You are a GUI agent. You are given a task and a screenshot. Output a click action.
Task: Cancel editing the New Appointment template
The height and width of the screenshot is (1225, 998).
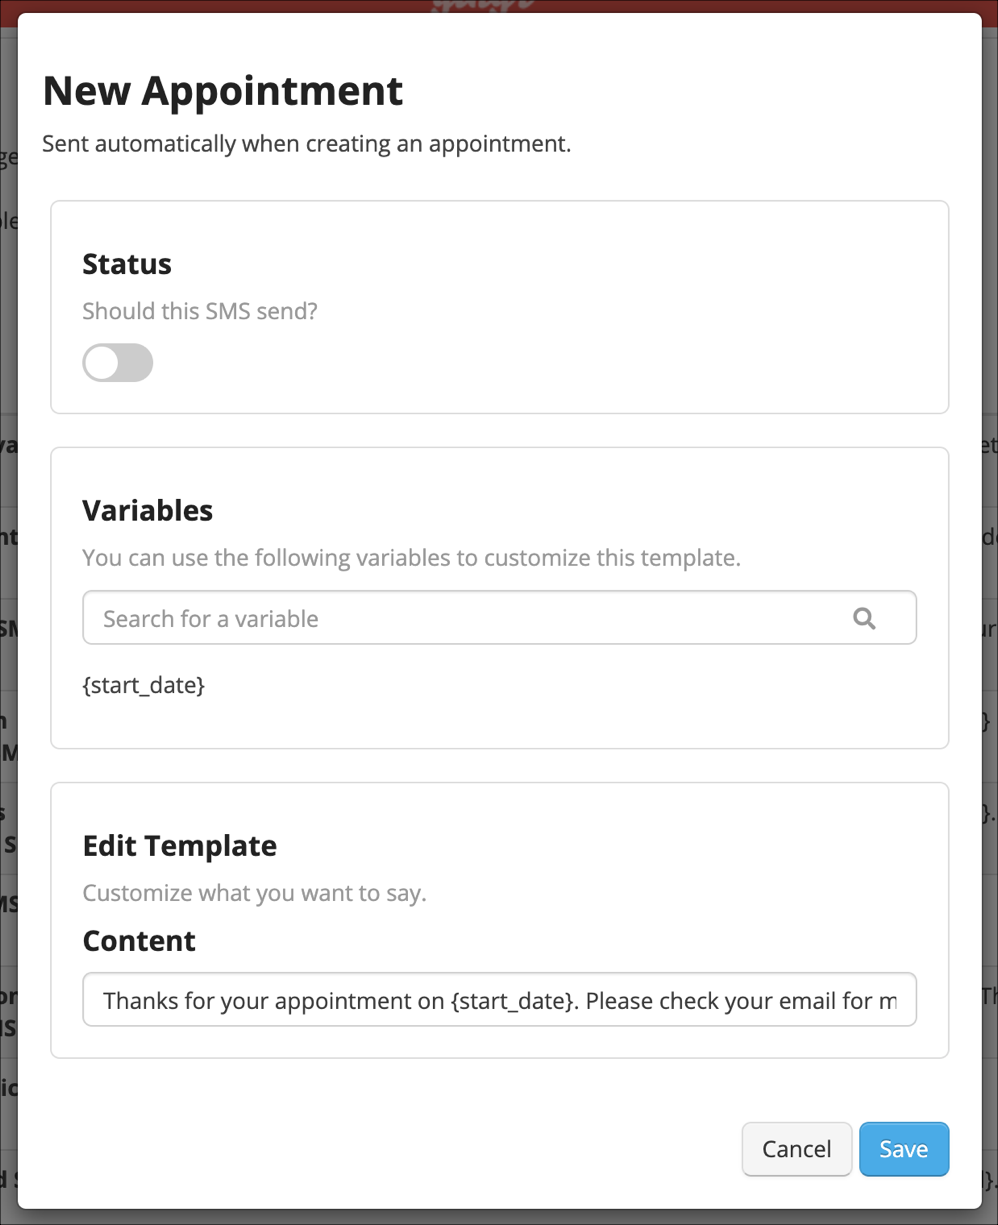pos(796,1148)
